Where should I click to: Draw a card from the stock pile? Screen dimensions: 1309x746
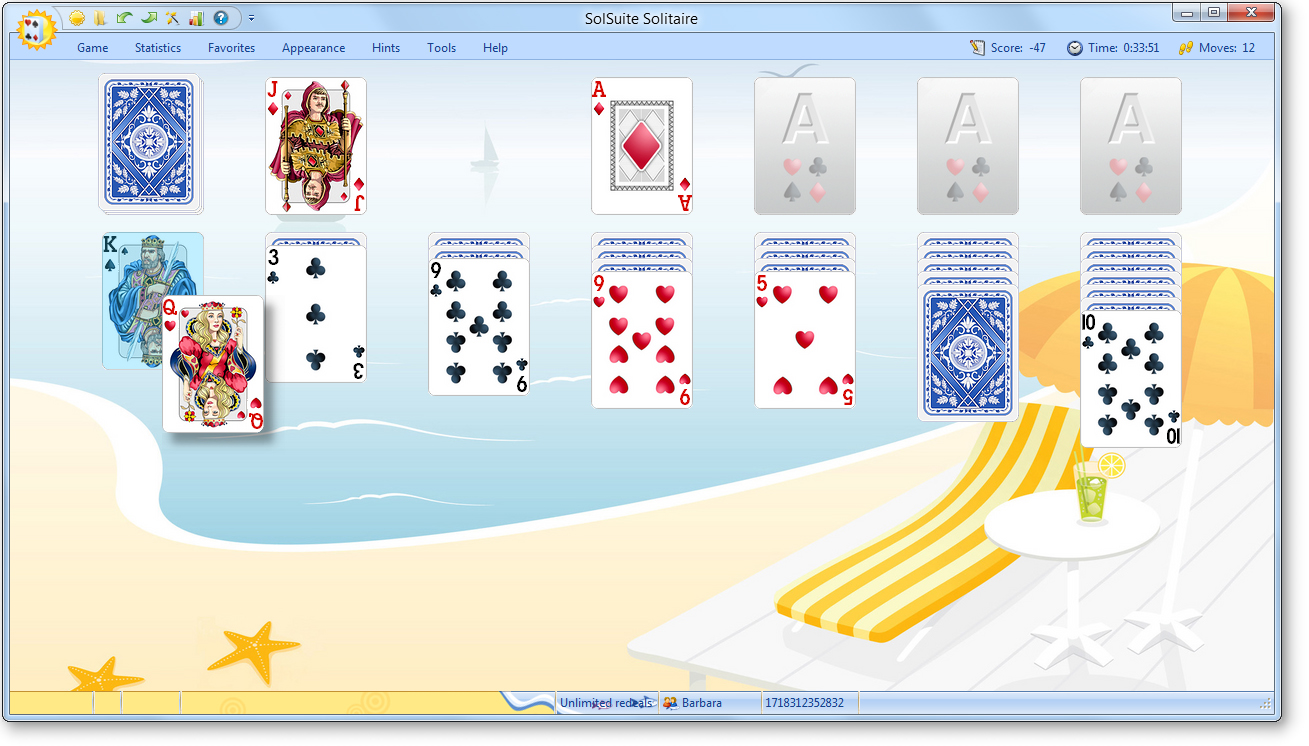point(150,143)
